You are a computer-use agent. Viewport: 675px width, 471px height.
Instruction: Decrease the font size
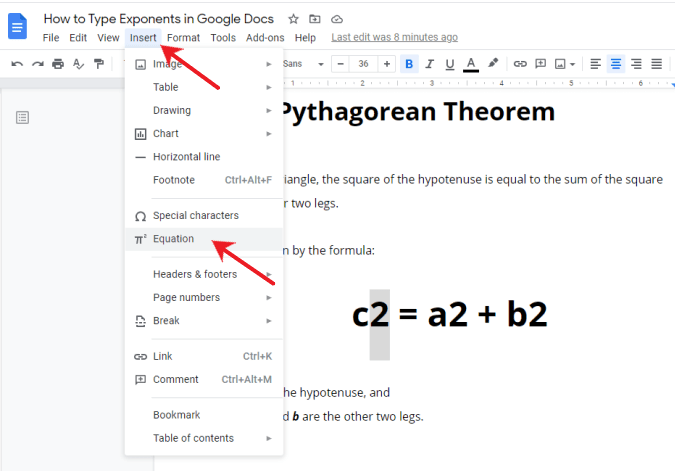(x=341, y=64)
